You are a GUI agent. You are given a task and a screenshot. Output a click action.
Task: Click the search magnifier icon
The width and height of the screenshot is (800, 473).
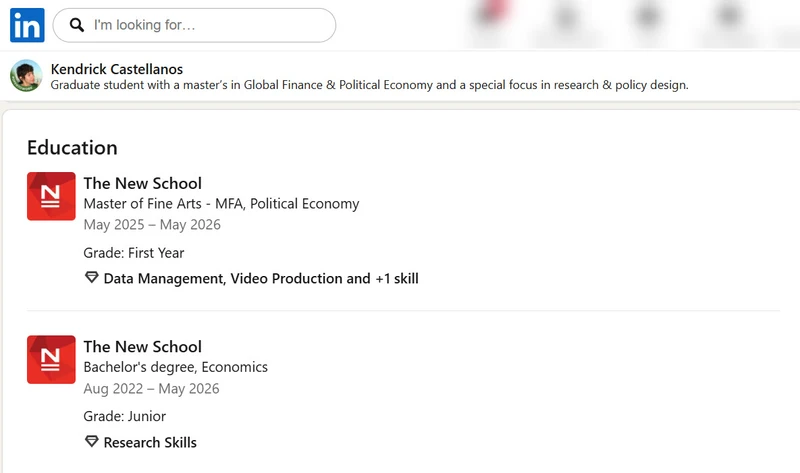point(77,25)
